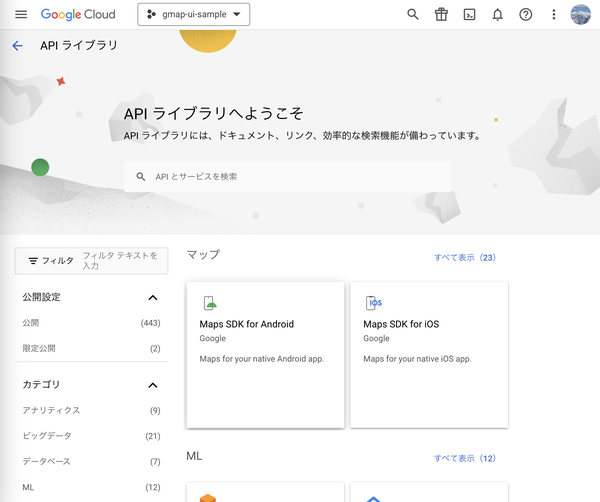Go back using the blue arrow
Viewport: 600px width, 502px height.
point(18,46)
